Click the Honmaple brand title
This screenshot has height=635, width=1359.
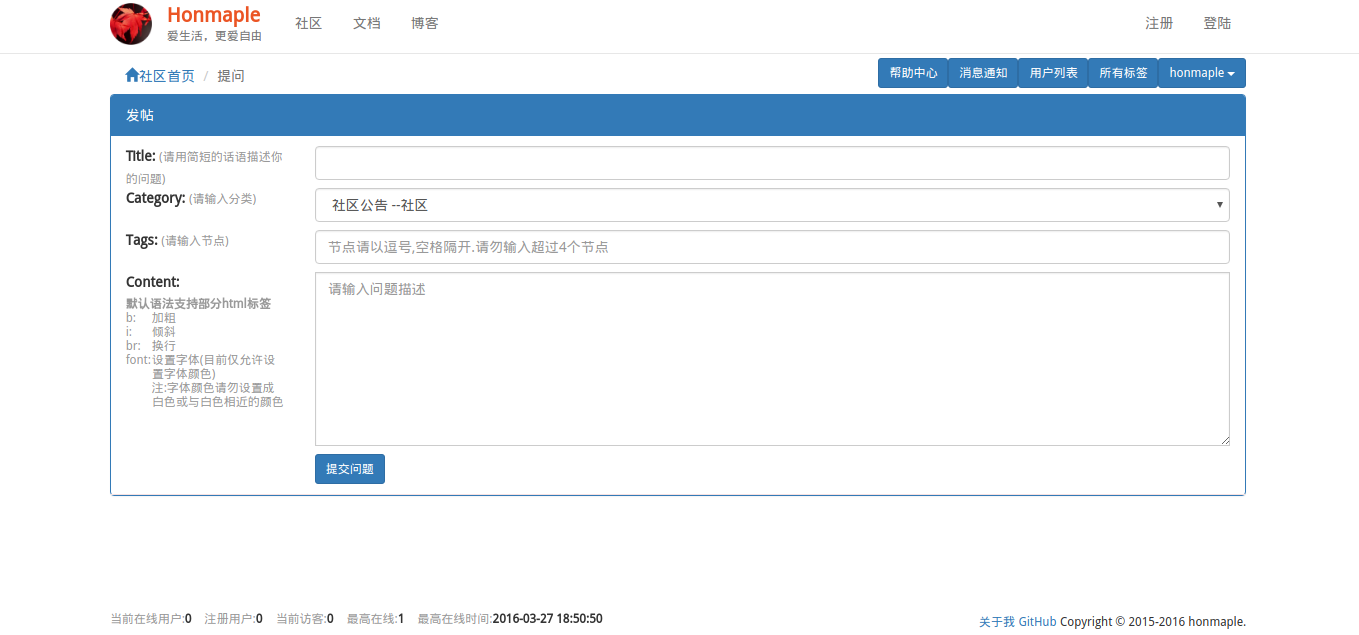tap(214, 15)
